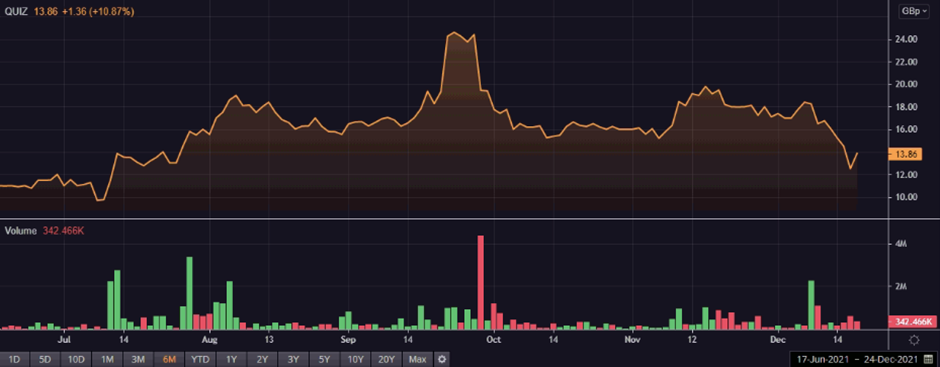
Task: Select the 1D time range button
Action: (14, 360)
